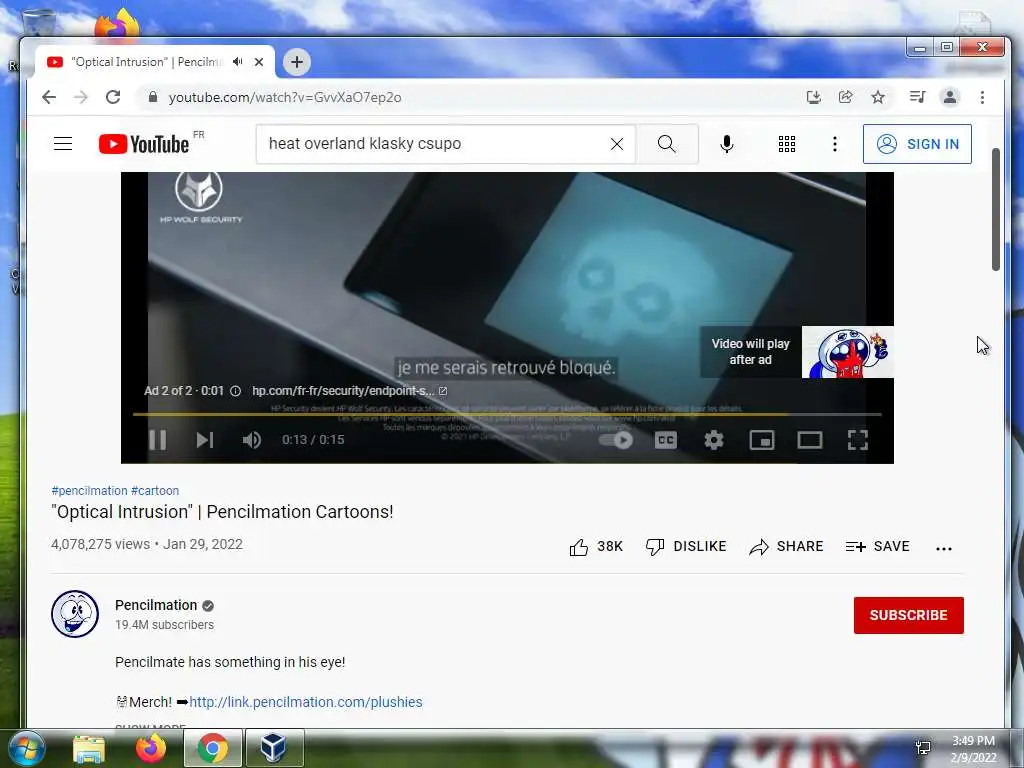The height and width of the screenshot is (768, 1024).
Task: Click the #pencilmation hashtag
Action: 89,490
